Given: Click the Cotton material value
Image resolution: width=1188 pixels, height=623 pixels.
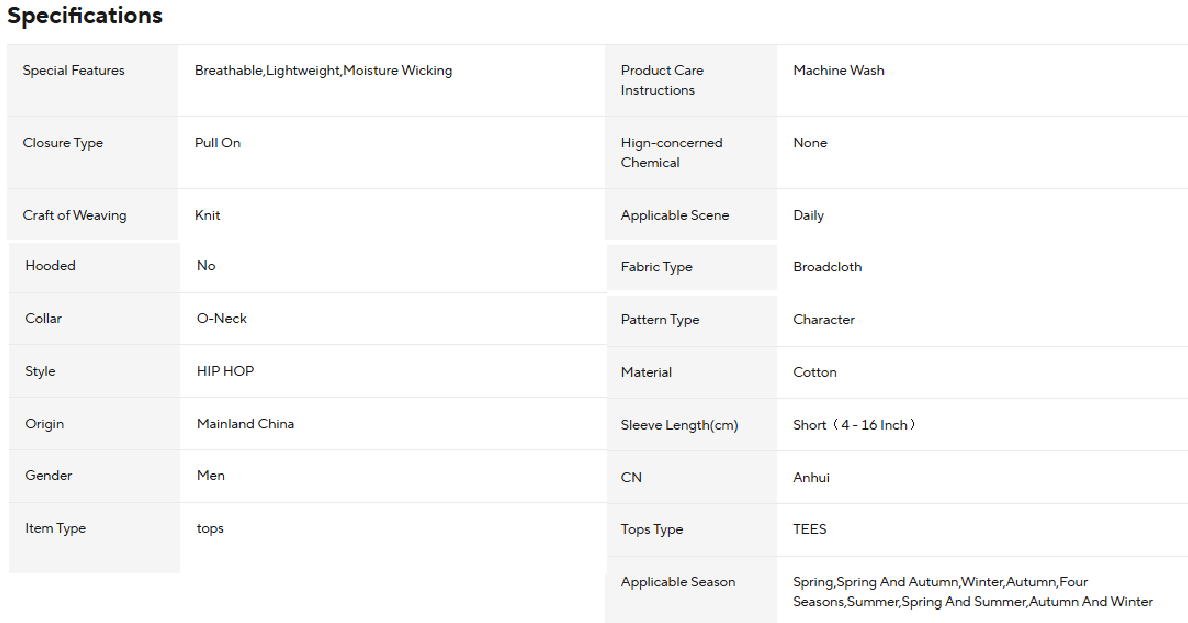Looking at the screenshot, I should coord(815,373).
